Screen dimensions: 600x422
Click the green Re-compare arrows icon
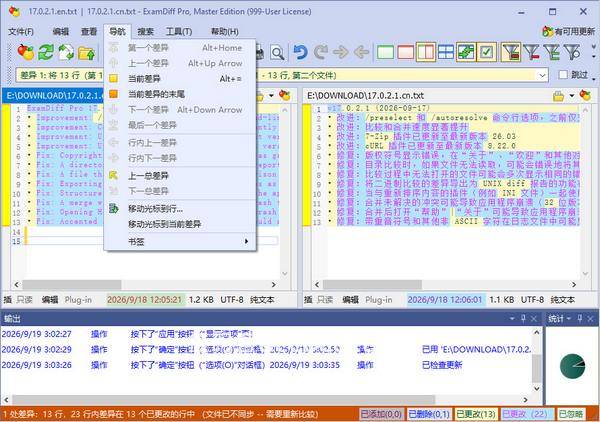tap(46, 52)
